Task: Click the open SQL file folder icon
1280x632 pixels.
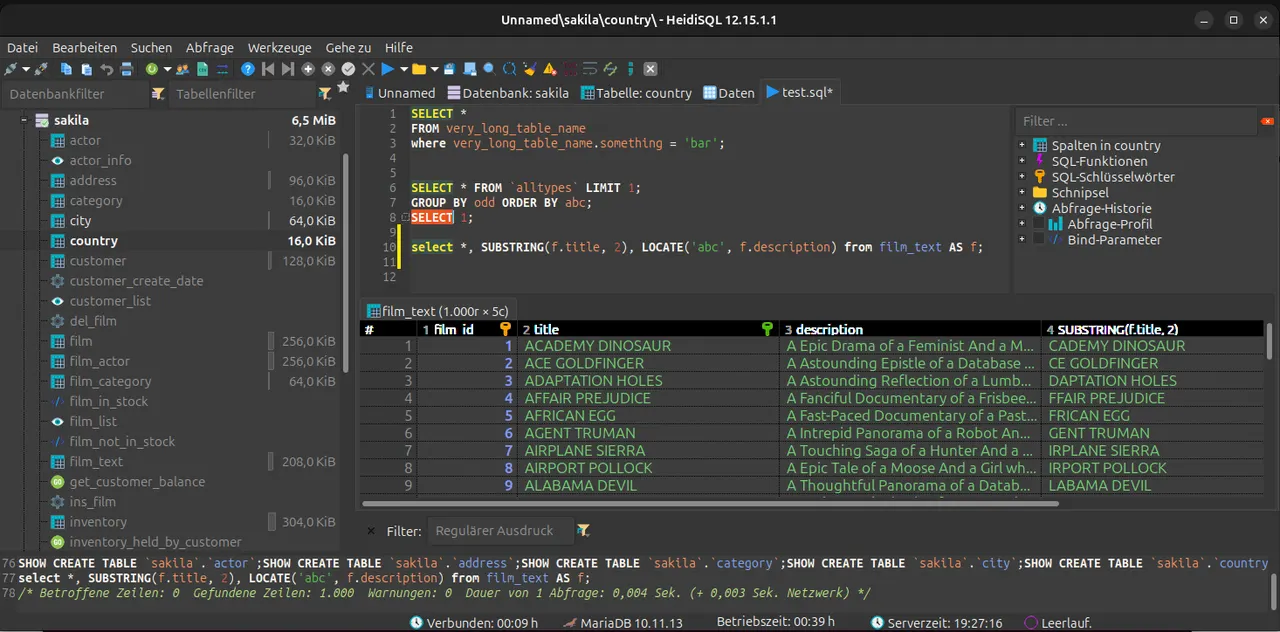Action: point(419,69)
